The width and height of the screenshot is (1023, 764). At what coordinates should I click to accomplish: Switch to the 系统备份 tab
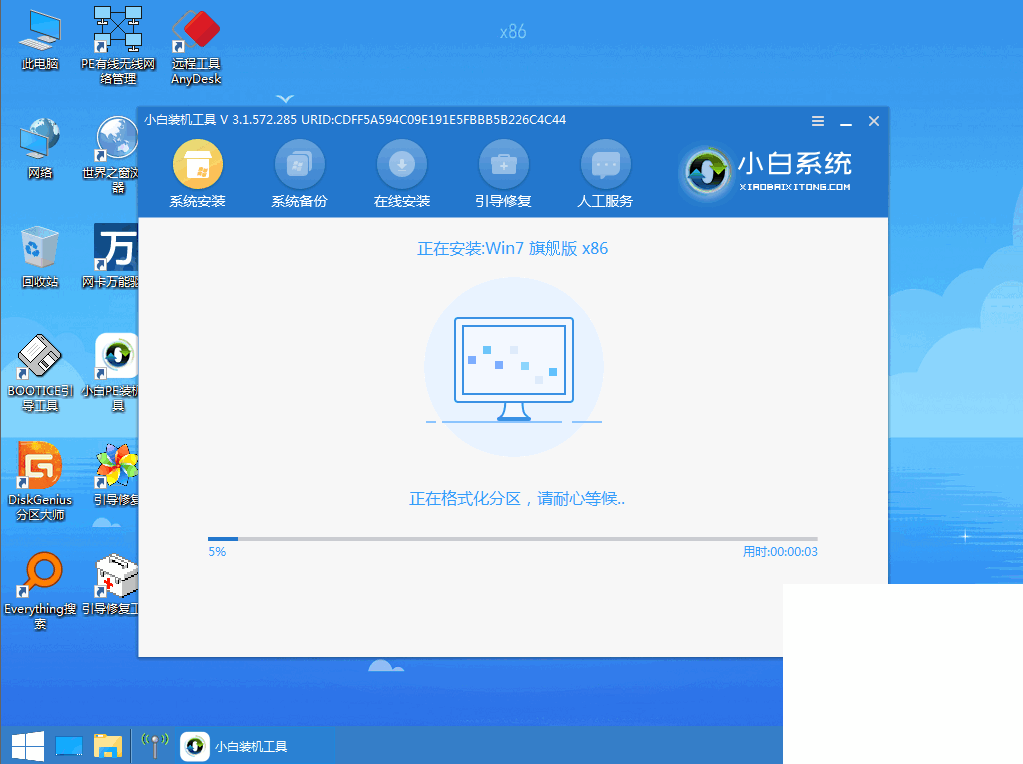(299, 174)
